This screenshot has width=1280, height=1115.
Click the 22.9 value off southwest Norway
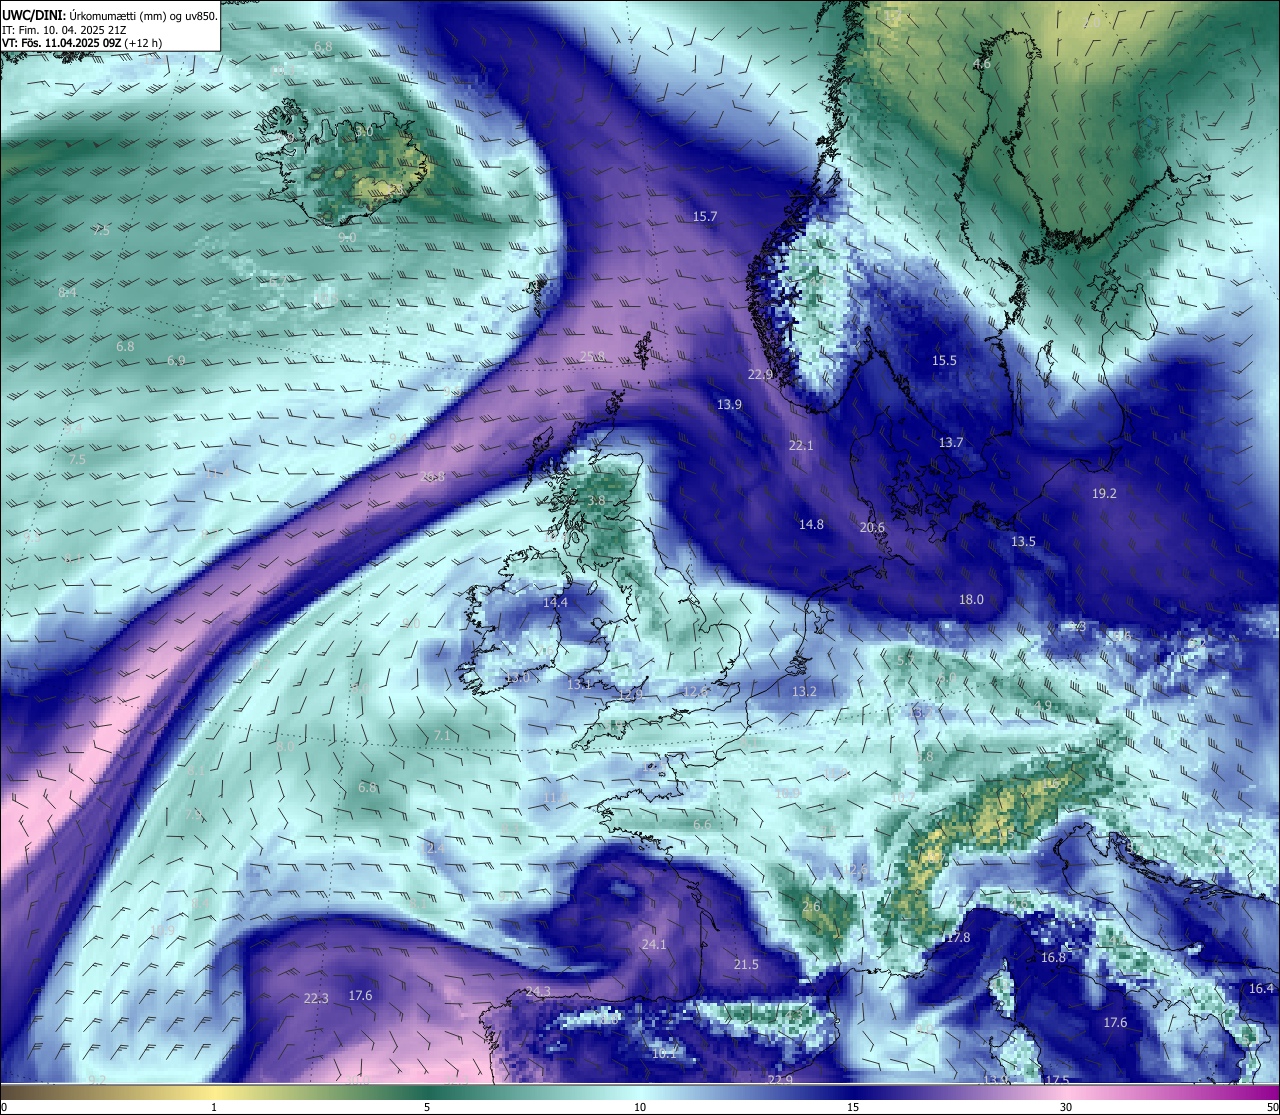[x=760, y=375]
